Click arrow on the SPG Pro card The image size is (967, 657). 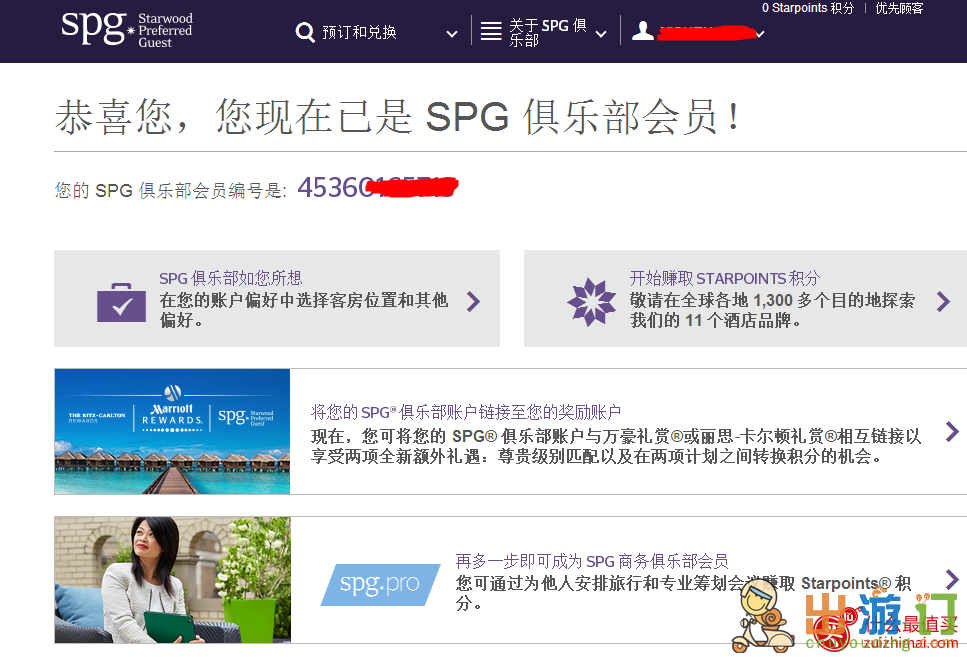click(x=952, y=579)
